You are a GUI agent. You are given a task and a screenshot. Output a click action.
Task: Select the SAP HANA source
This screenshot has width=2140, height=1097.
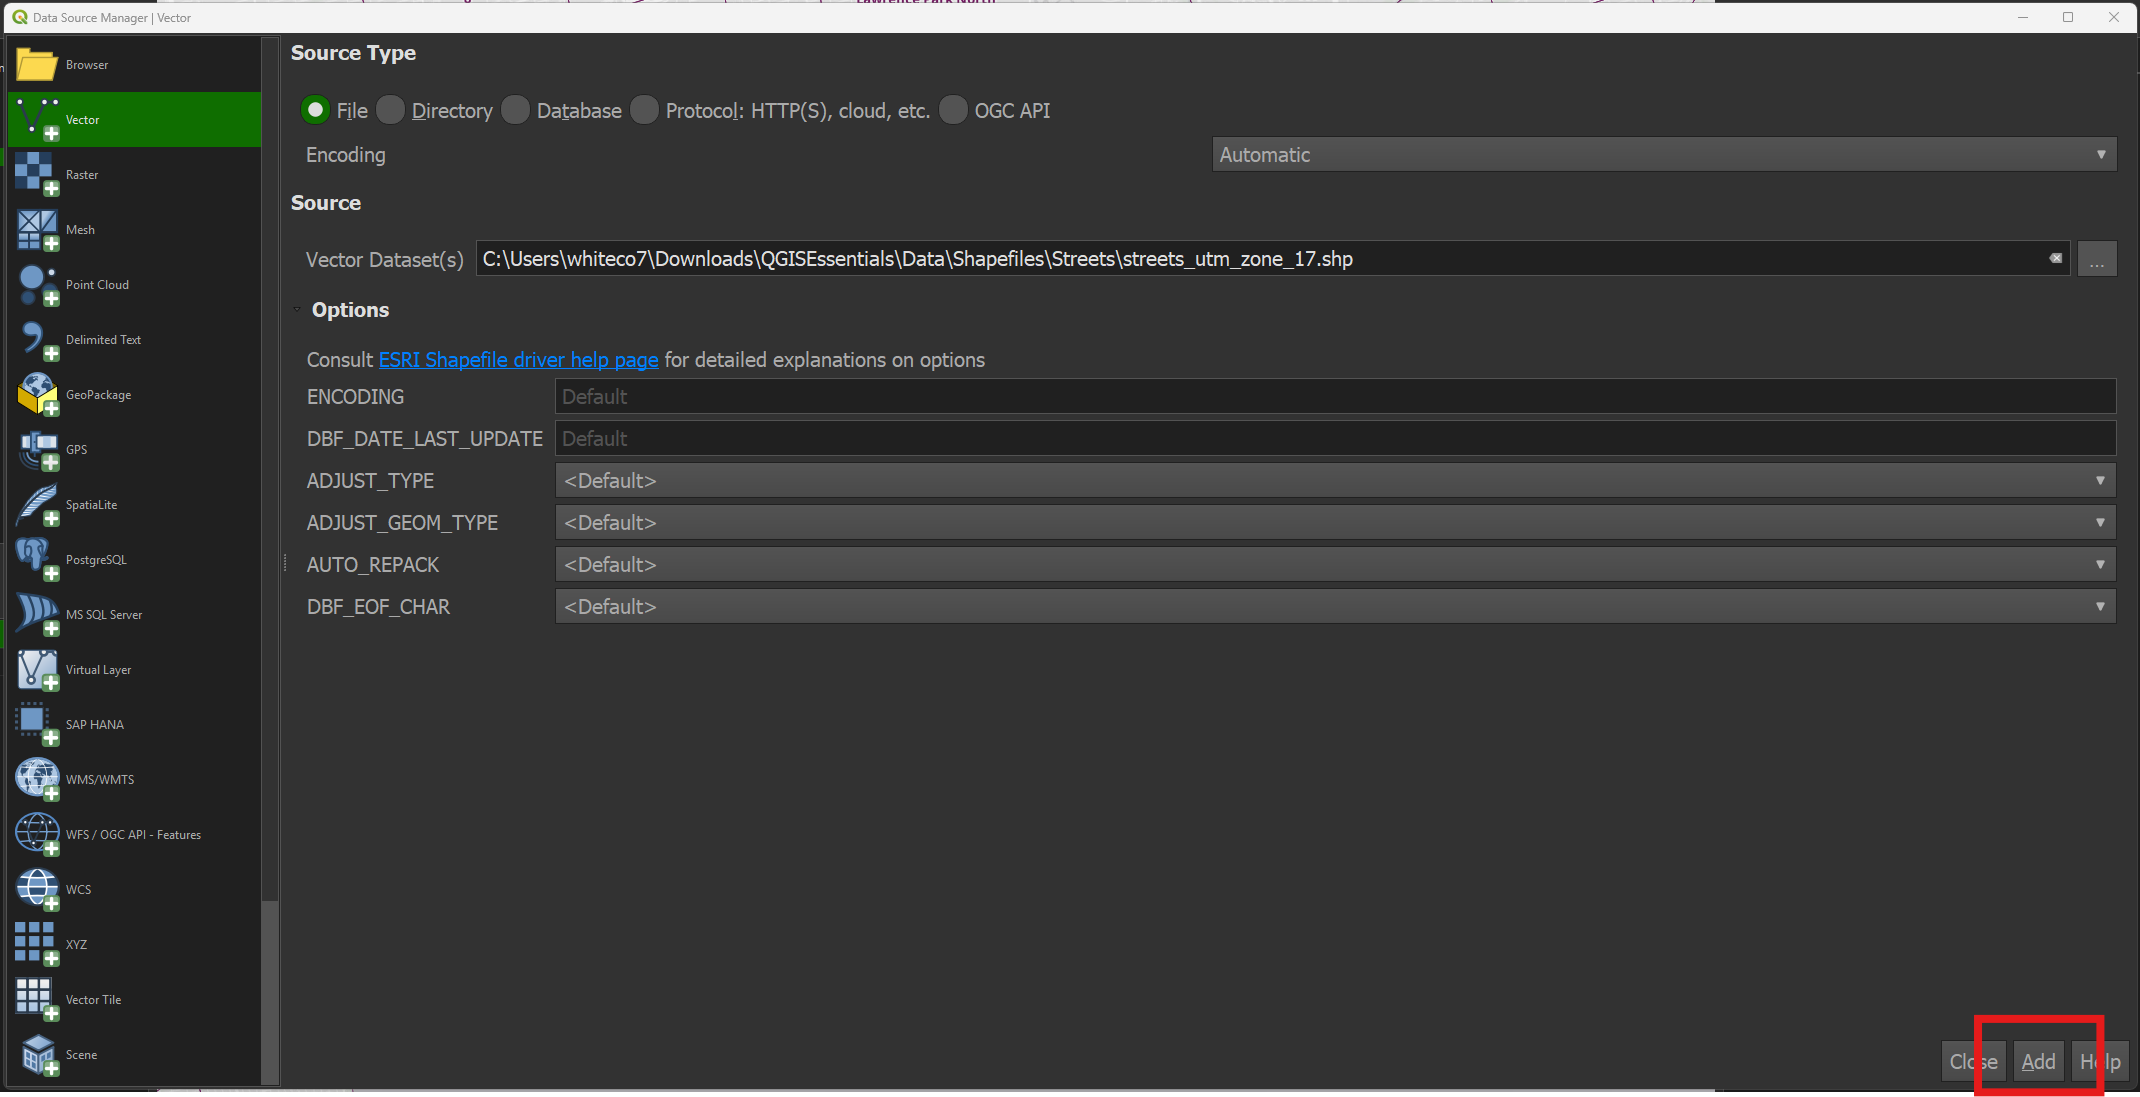pos(134,725)
